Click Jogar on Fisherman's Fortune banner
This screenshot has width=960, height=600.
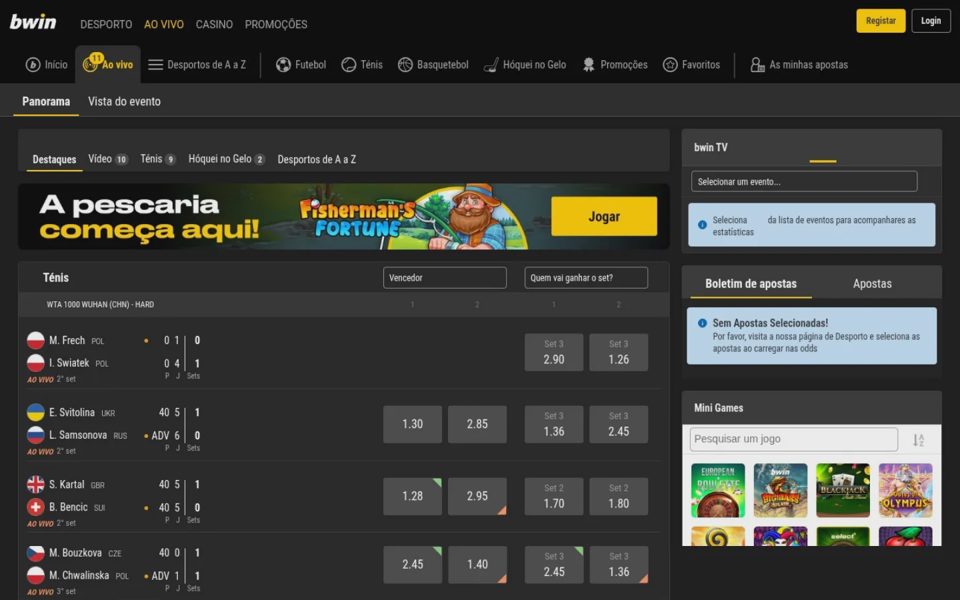click(x=604, y=216)
